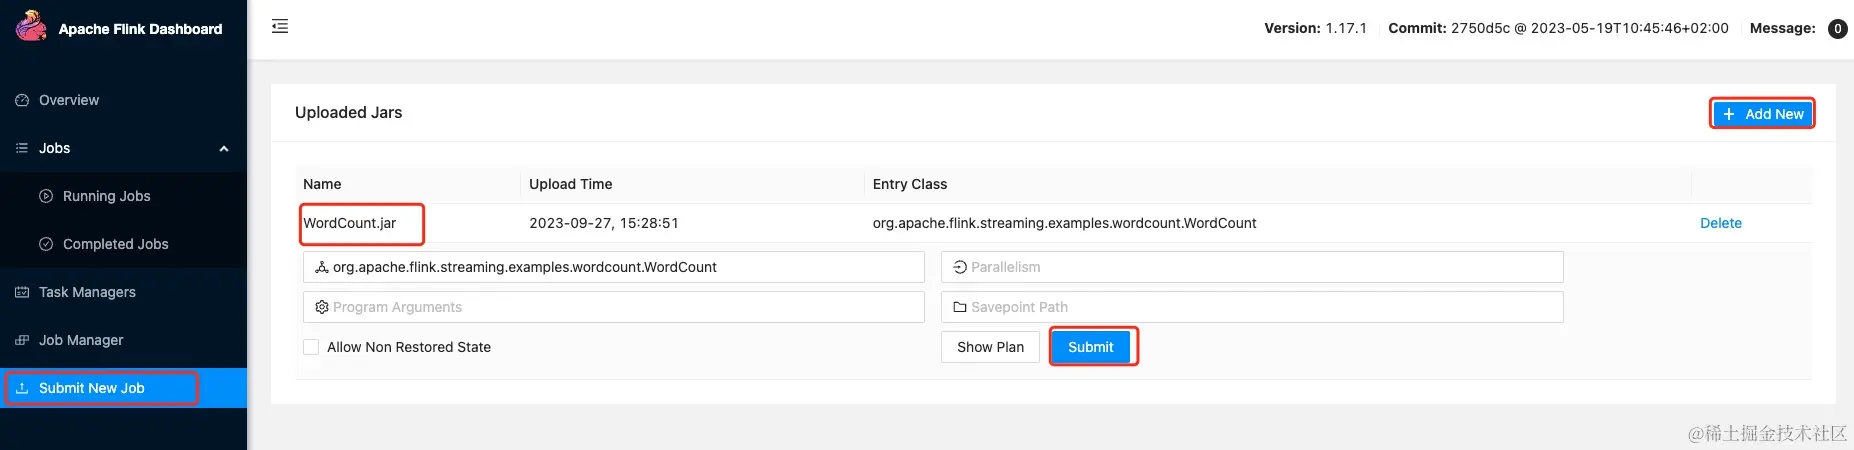Click the Submit New Job upload icon
1854x450 pixels.
tap(22, 388)
